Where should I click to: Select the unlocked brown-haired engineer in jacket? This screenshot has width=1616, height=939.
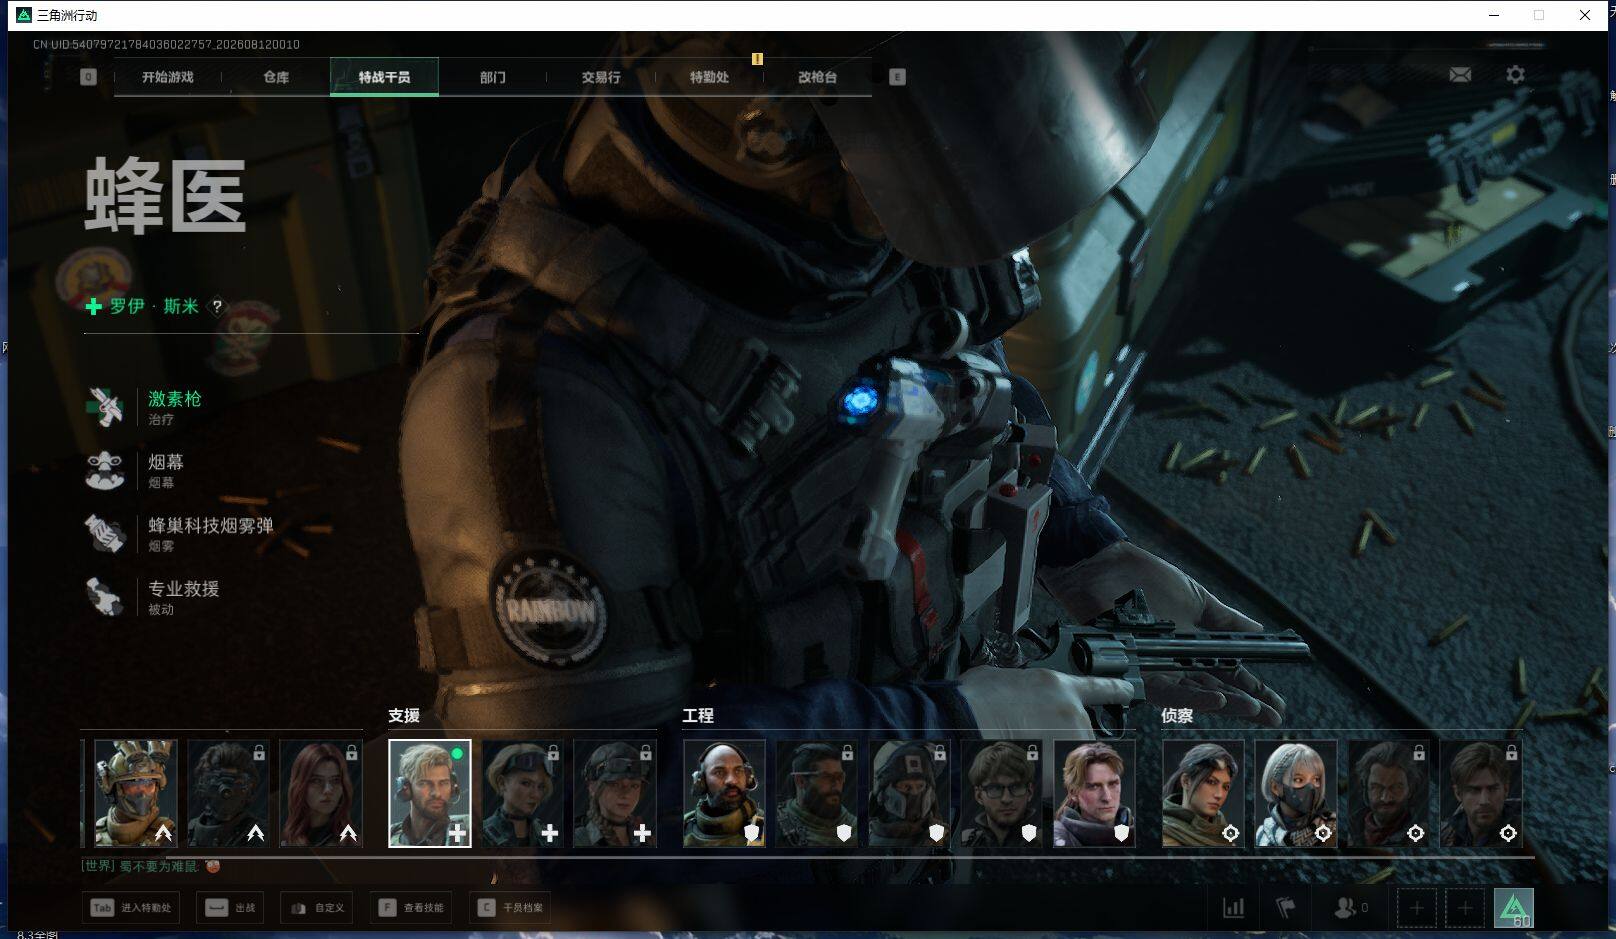click(1094, 793)
